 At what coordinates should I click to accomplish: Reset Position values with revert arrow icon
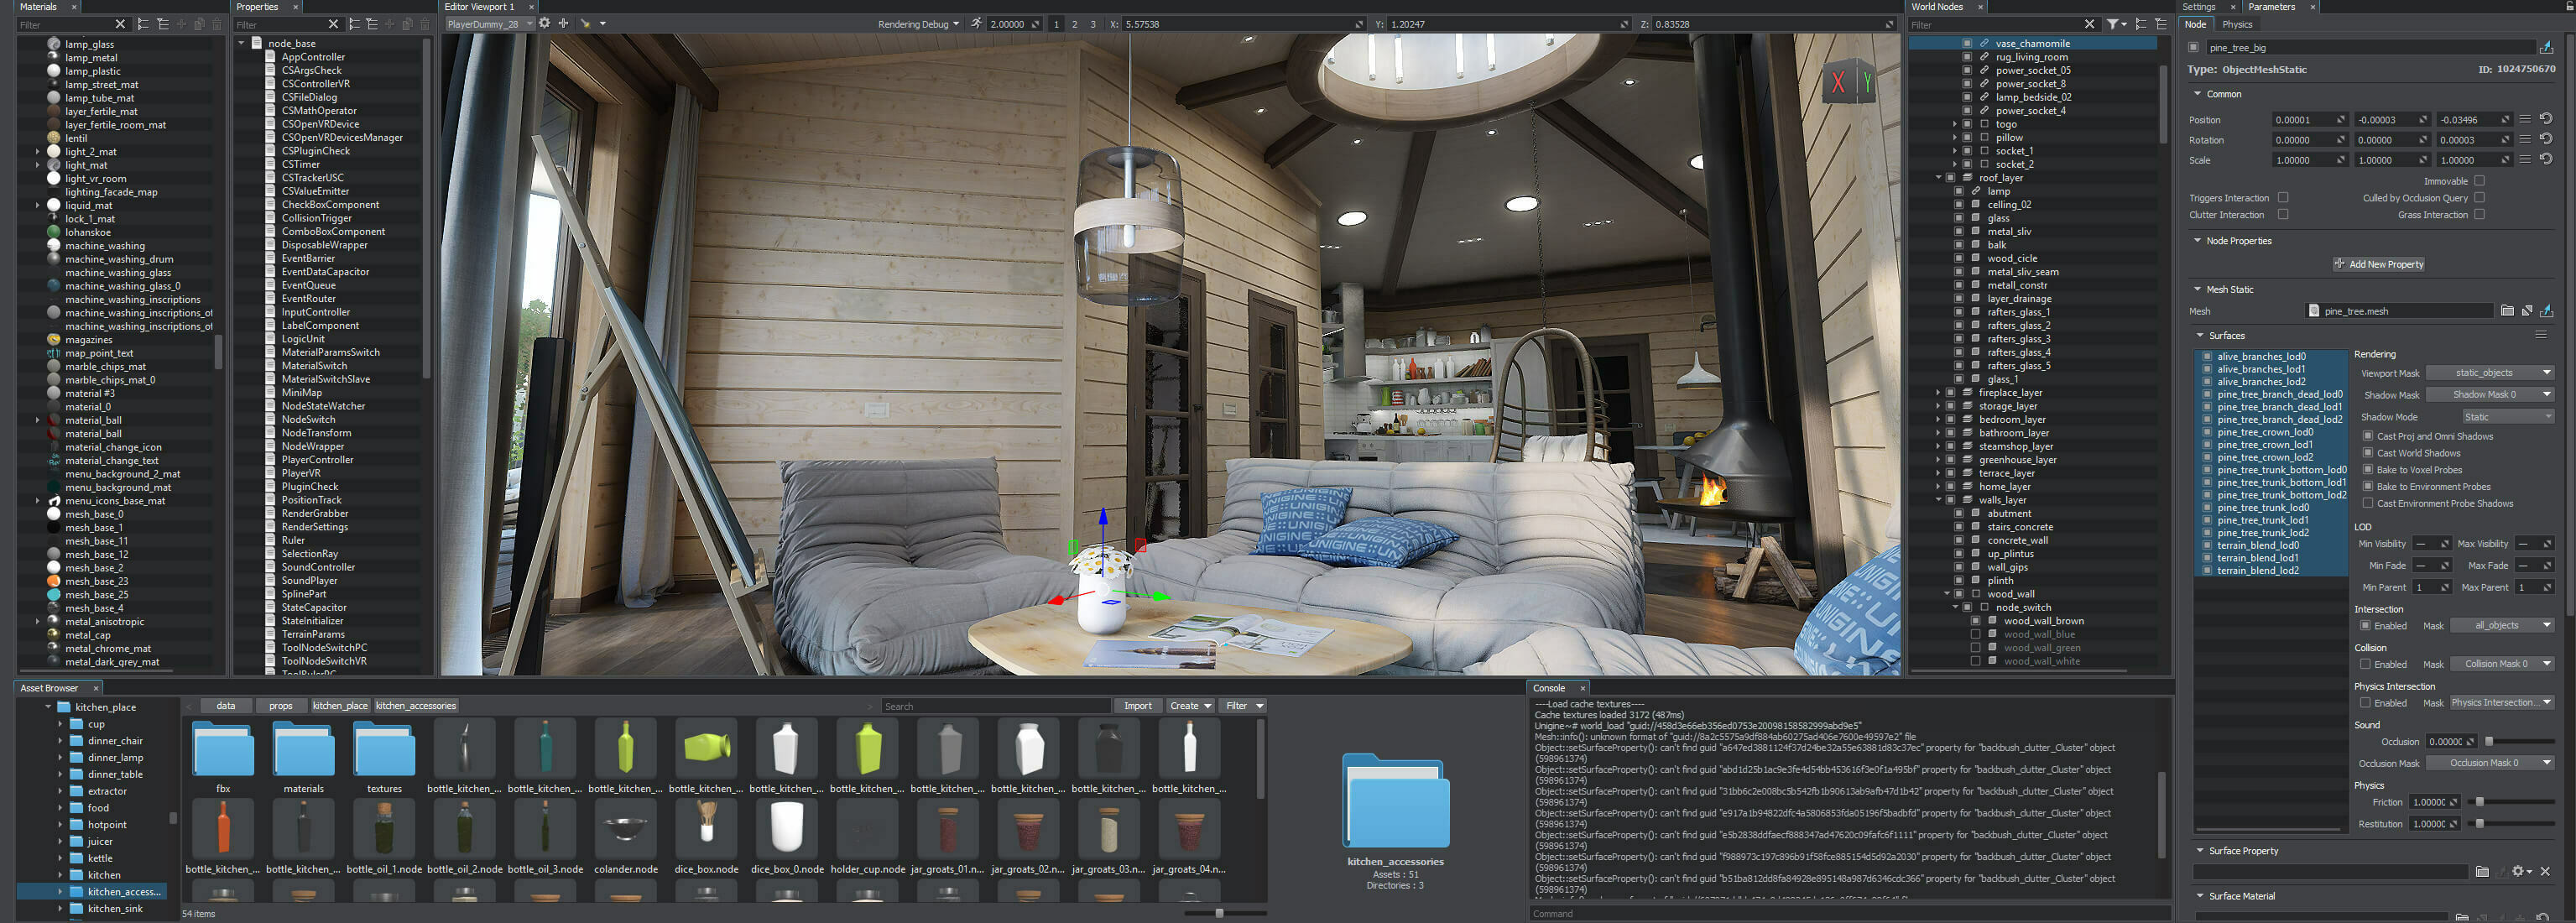2546,119
